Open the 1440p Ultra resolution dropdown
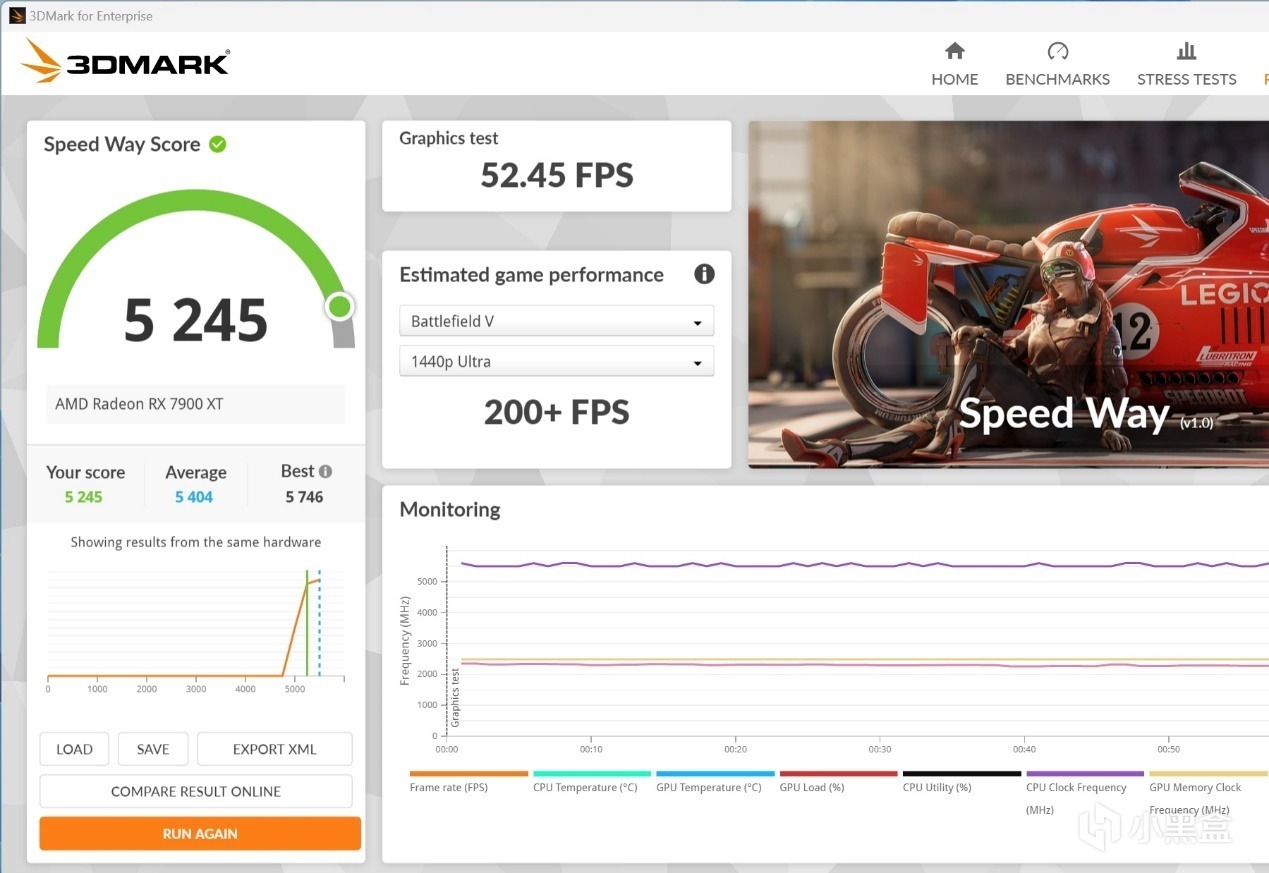This screenshot has width=1269, height=873. click(x=556, y=361)
